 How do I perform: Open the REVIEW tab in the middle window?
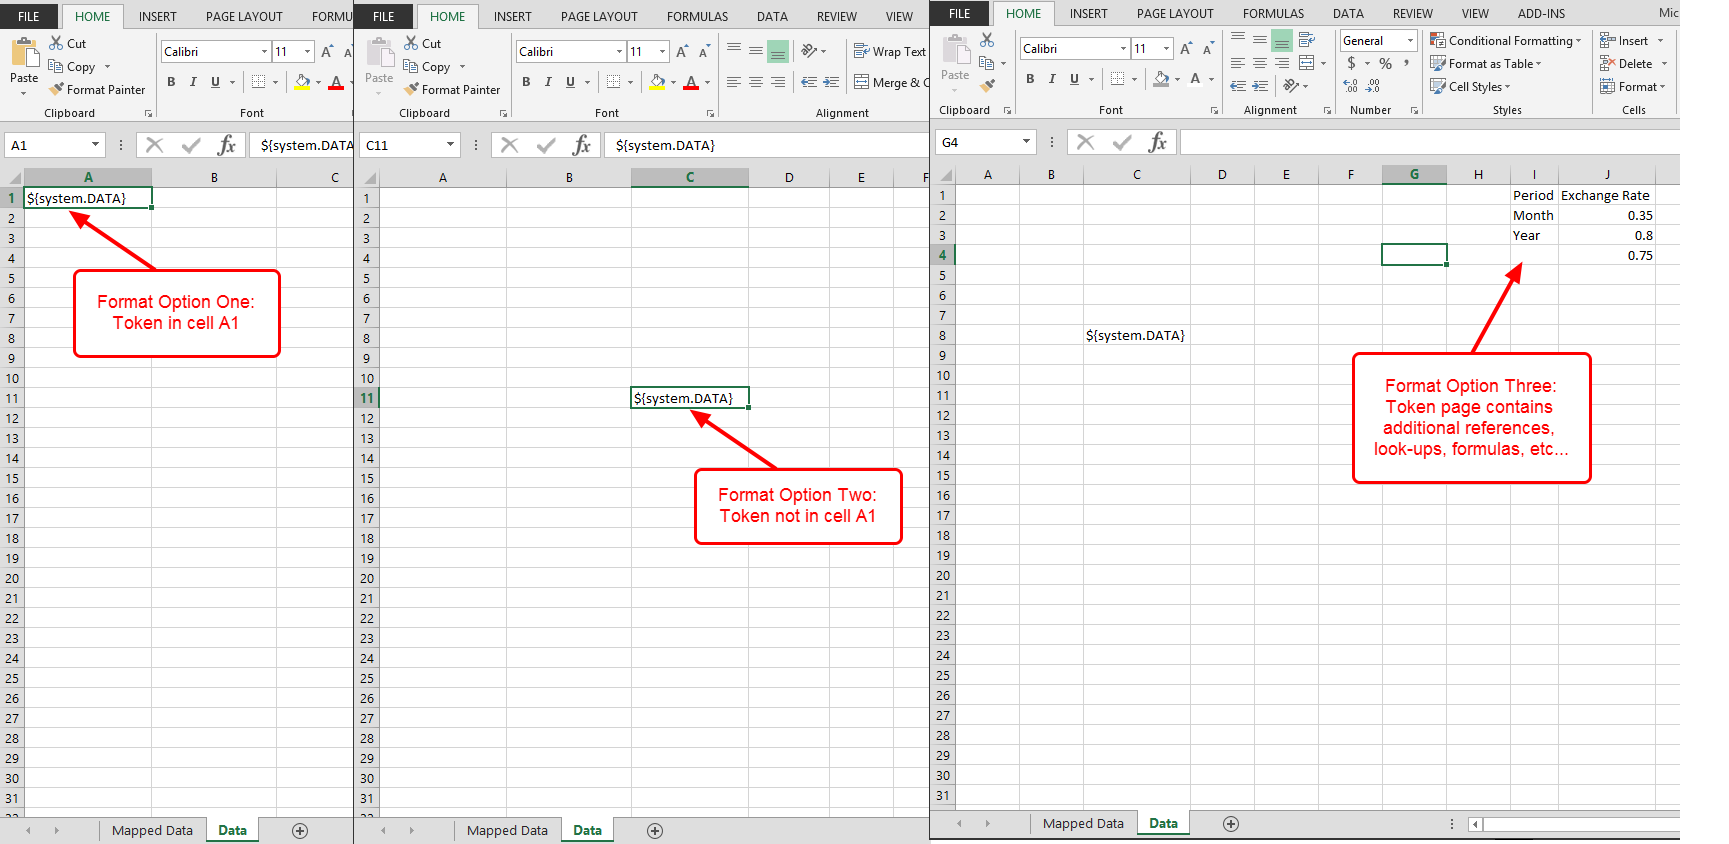coord(837,17)
